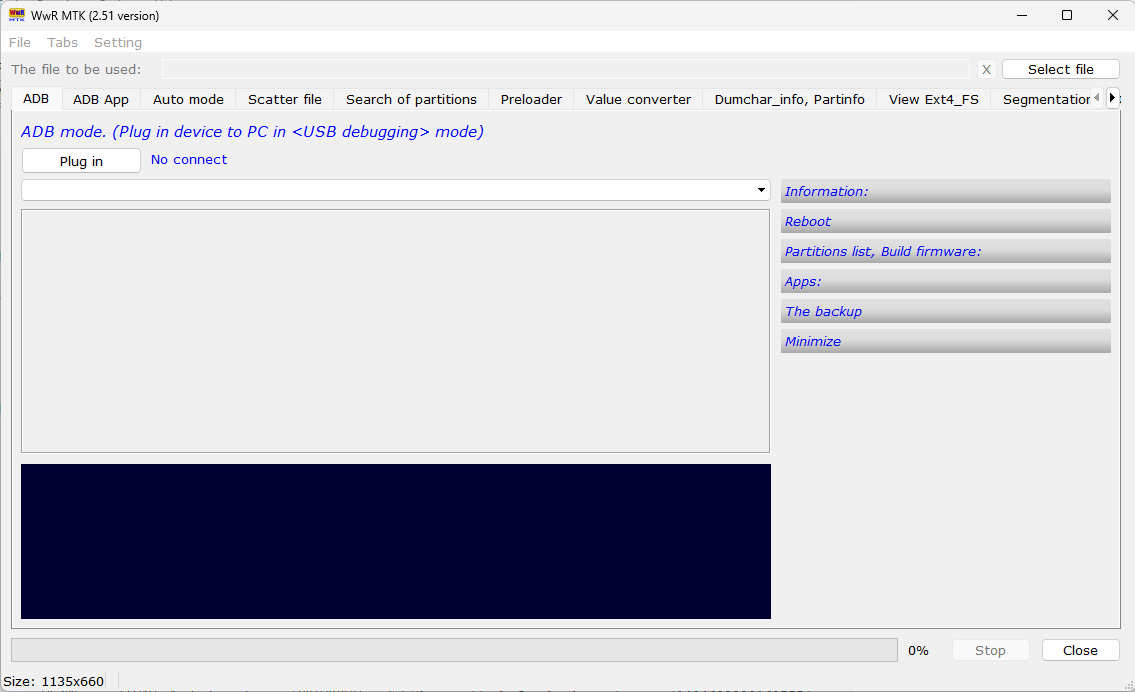Open the File menu
Image resolution: width=1135 pixels, height=692 pixels.
click(19, 42)
